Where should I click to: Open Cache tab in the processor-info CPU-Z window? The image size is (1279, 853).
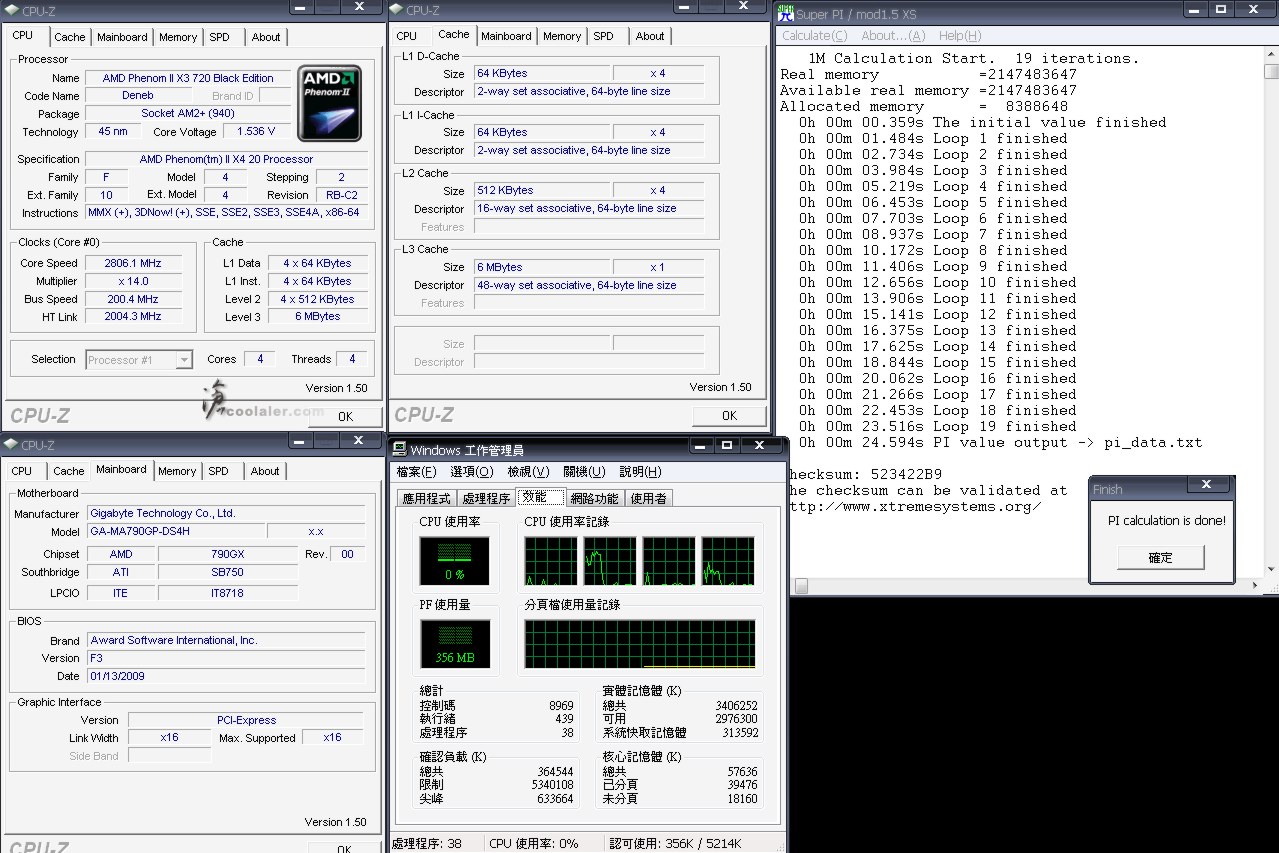(x=70, y=37)
